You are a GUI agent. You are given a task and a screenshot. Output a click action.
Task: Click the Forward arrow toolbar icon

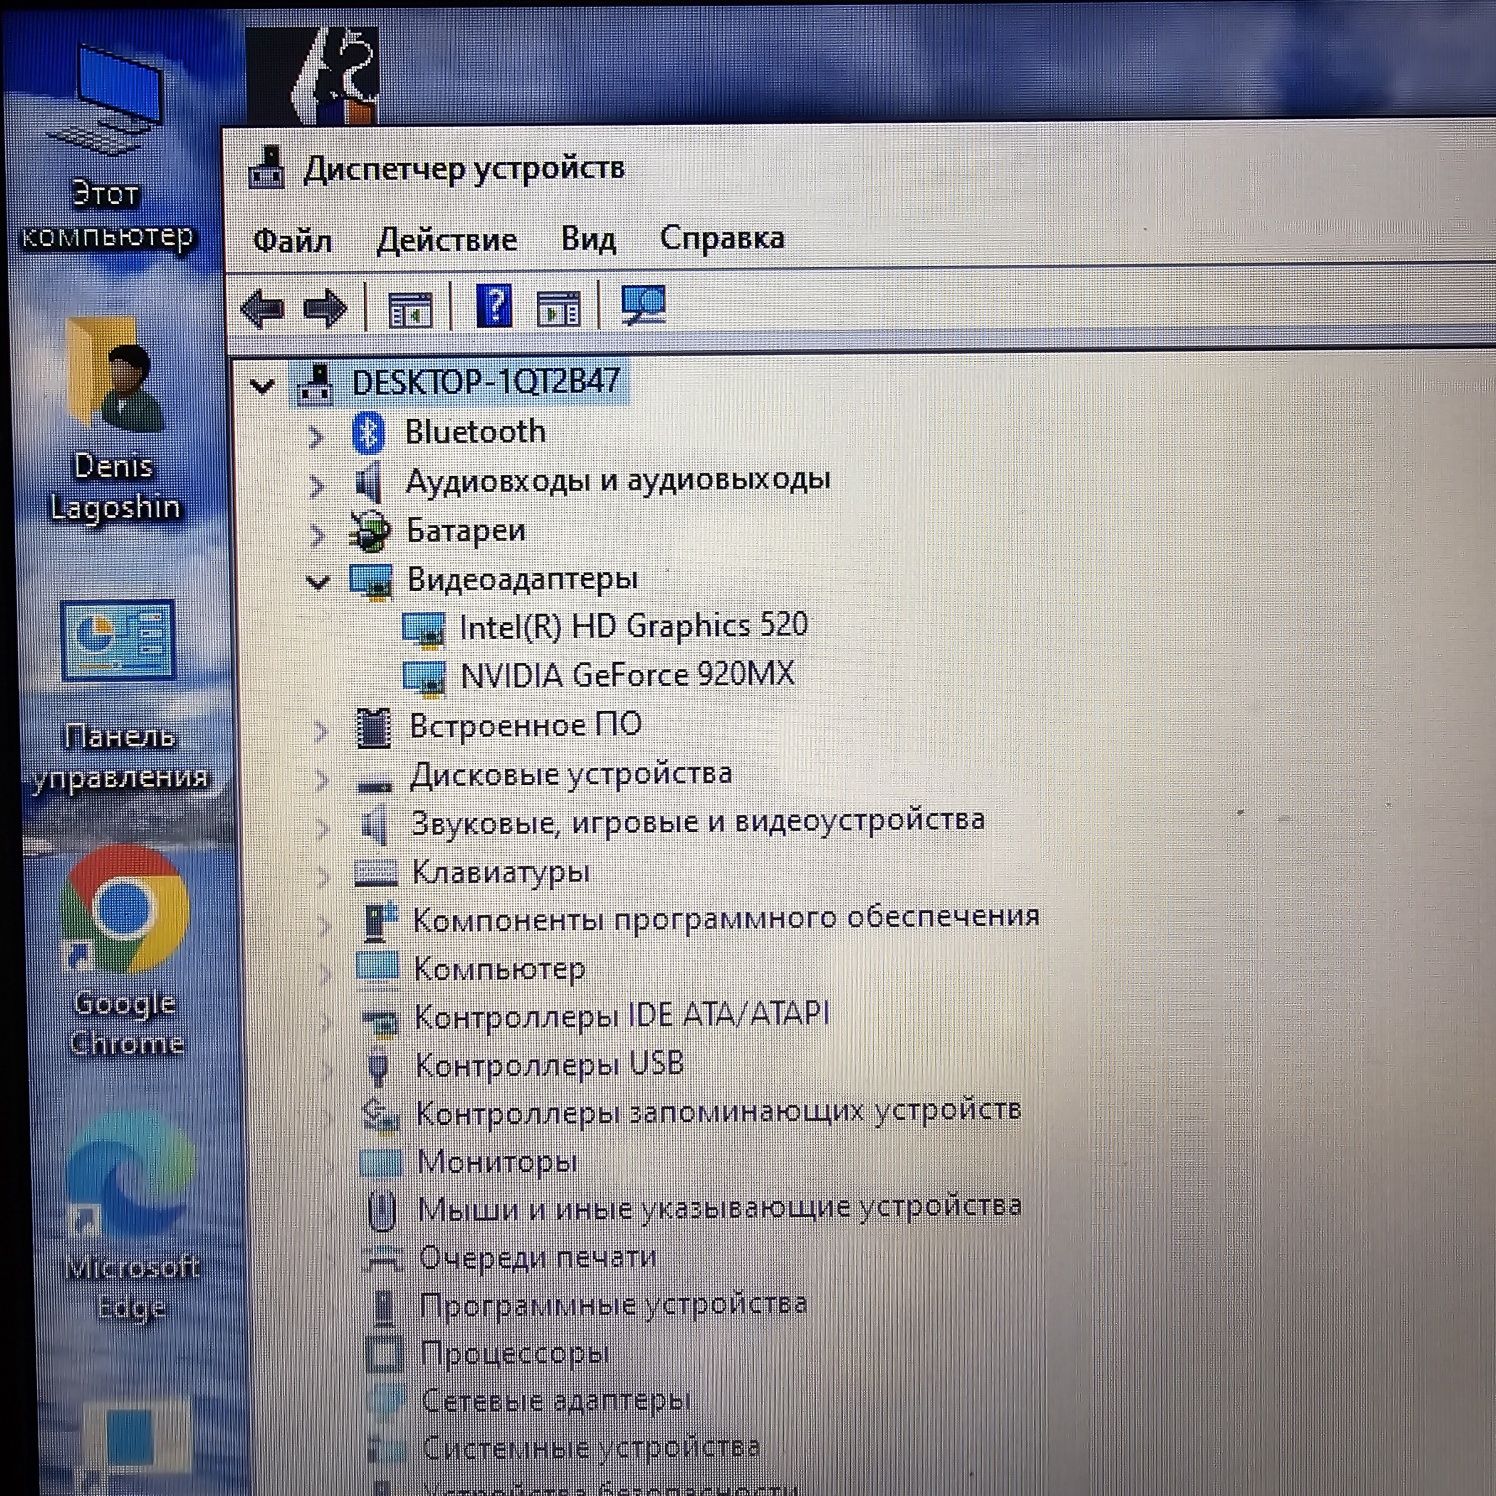coord(325,308)
